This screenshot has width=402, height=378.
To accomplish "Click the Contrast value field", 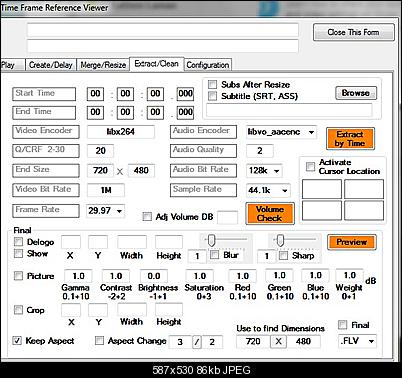I will click(116, 276).
